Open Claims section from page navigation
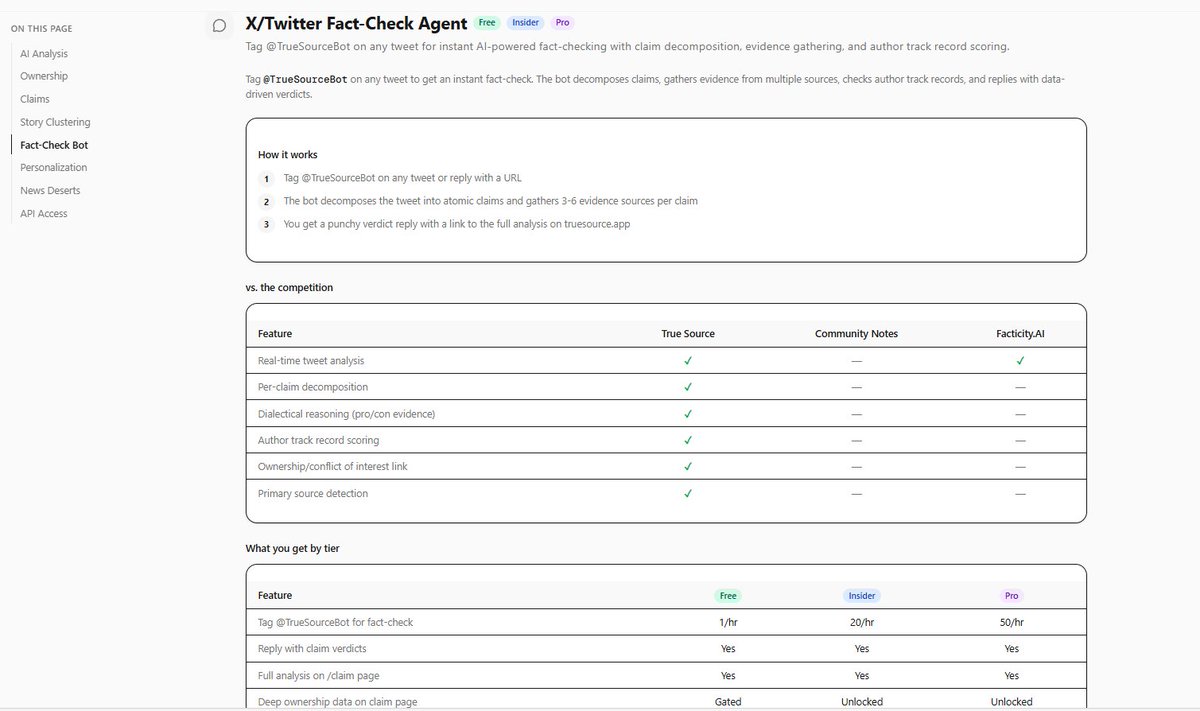 pyautogui.click(x=35, y=99)
